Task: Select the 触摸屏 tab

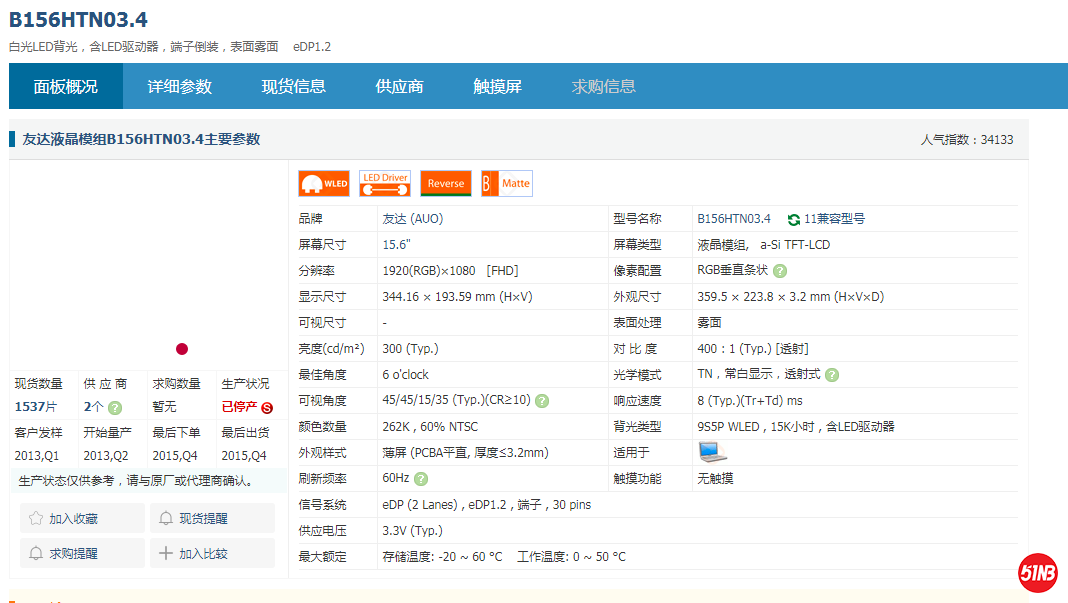Action: pyautogui.click(x=497, y=87)
